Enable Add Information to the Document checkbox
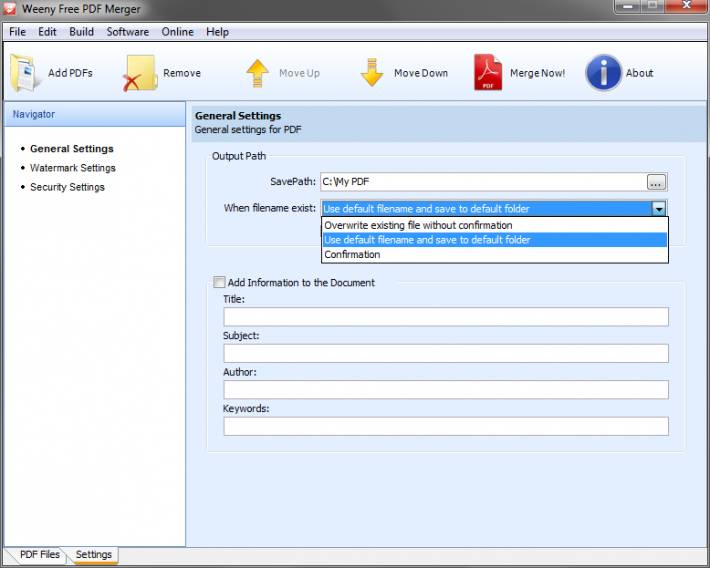The width and height of the screenshot is (710, 568). [x=219, y=282]
